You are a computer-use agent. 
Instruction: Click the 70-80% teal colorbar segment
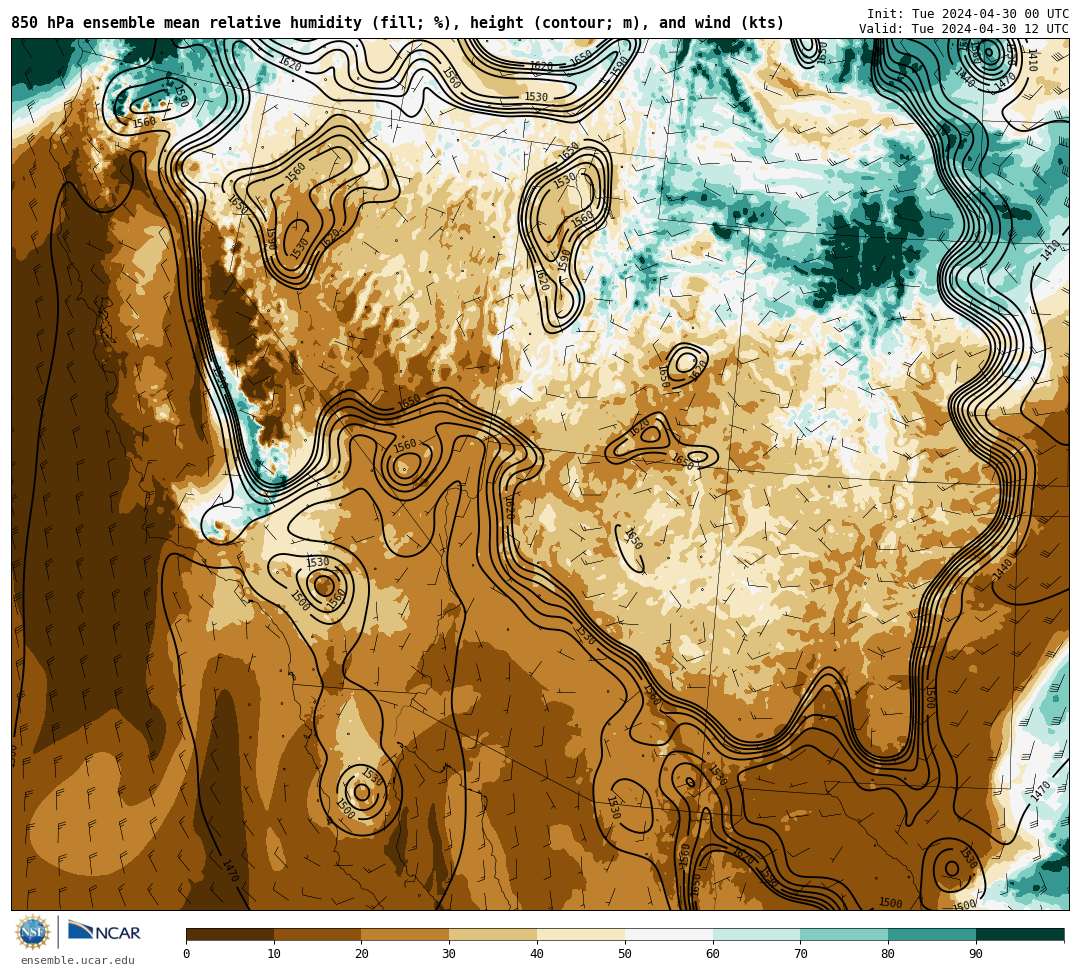[x=844, y=934]
